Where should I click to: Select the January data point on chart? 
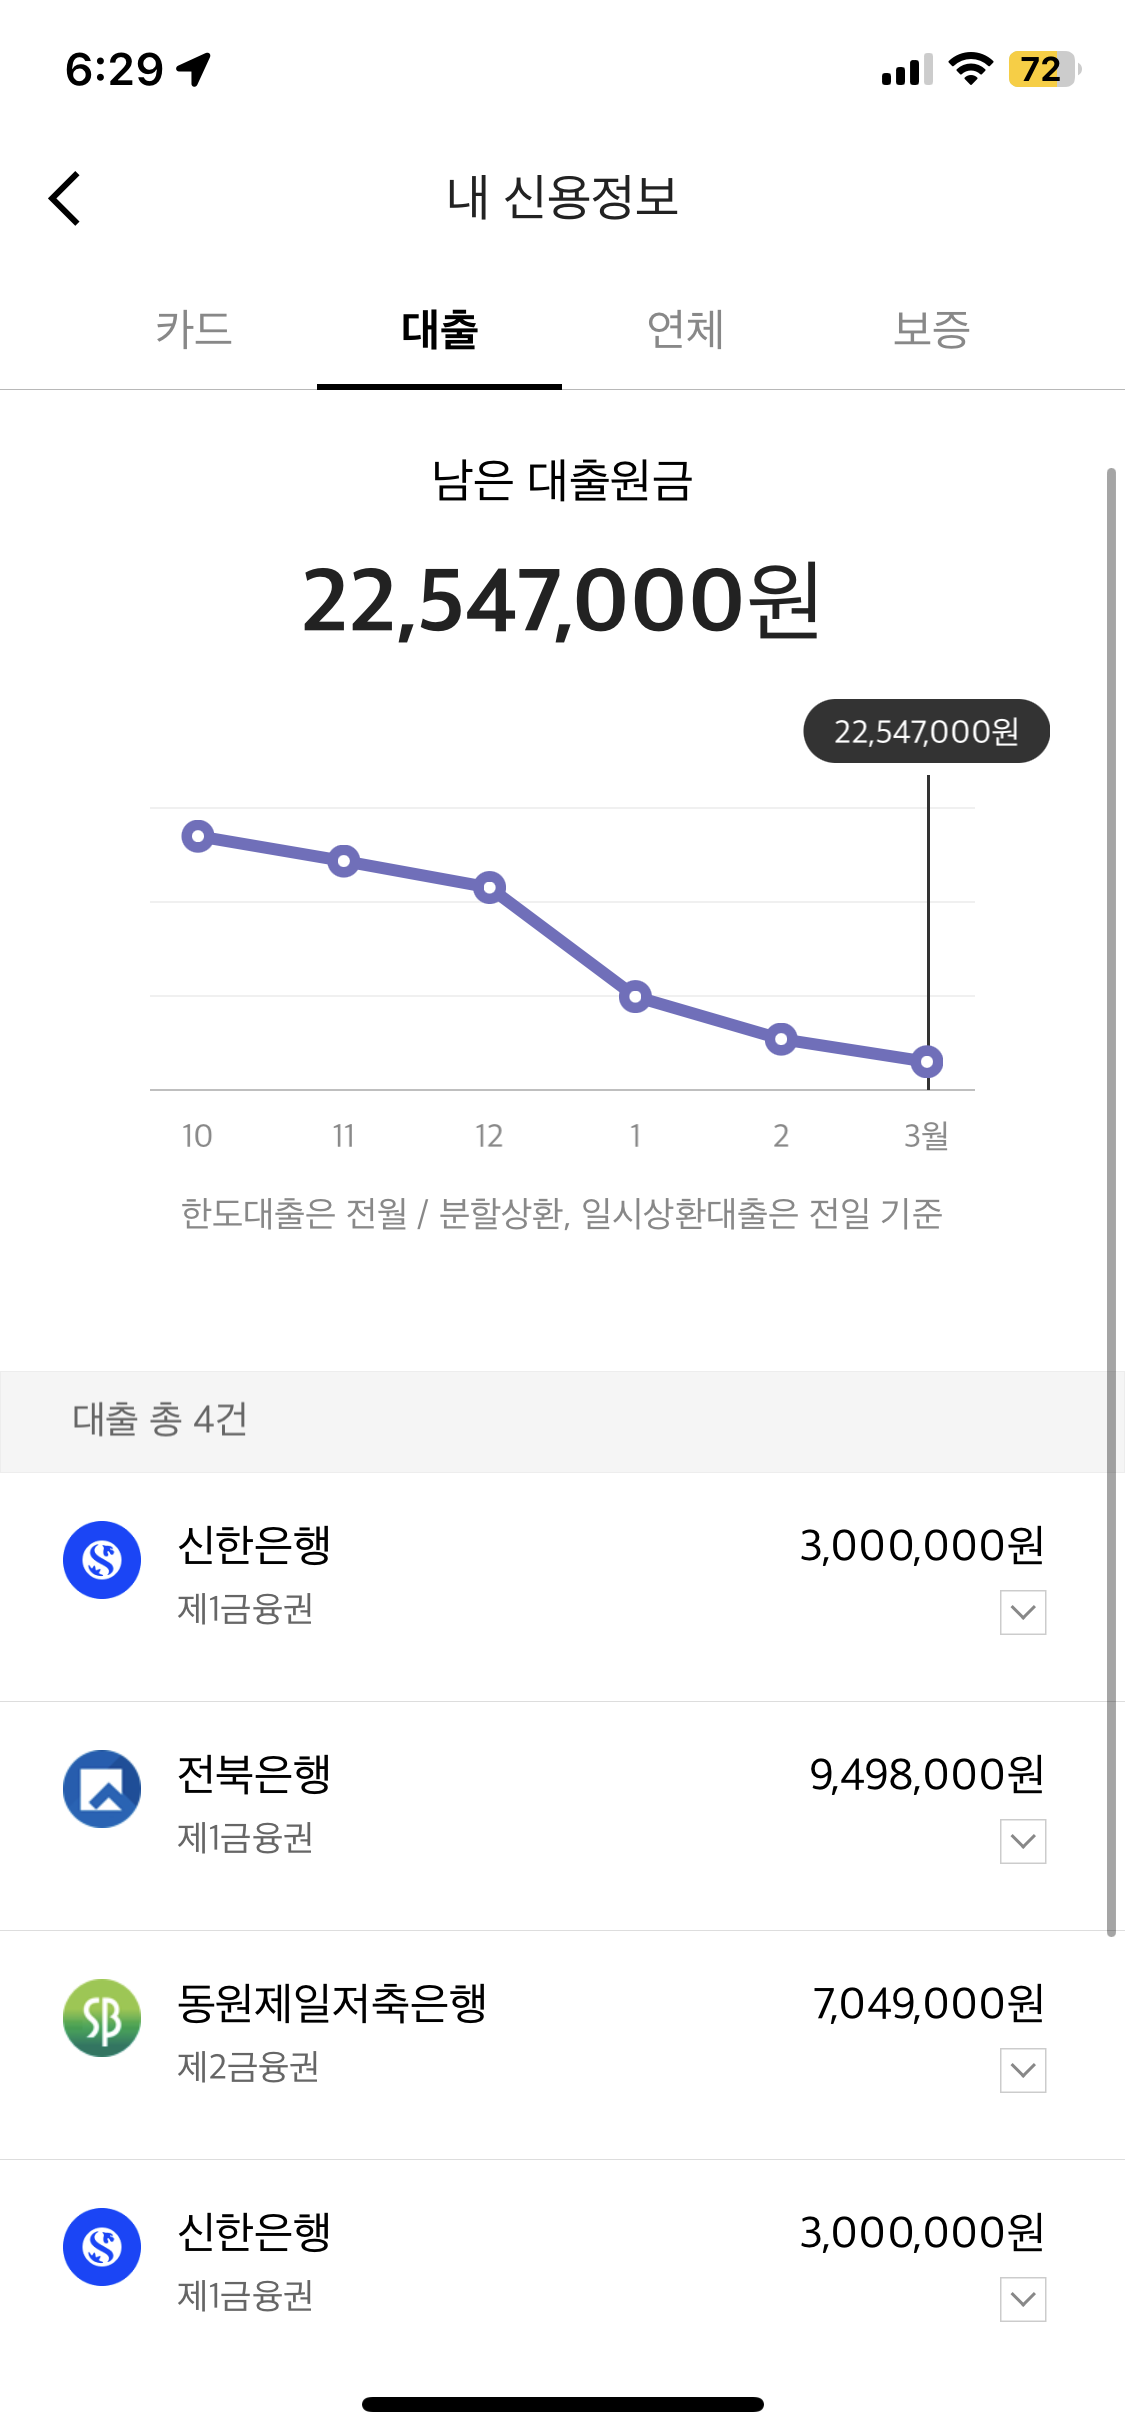pyautogui.click(x=635, y=996)
